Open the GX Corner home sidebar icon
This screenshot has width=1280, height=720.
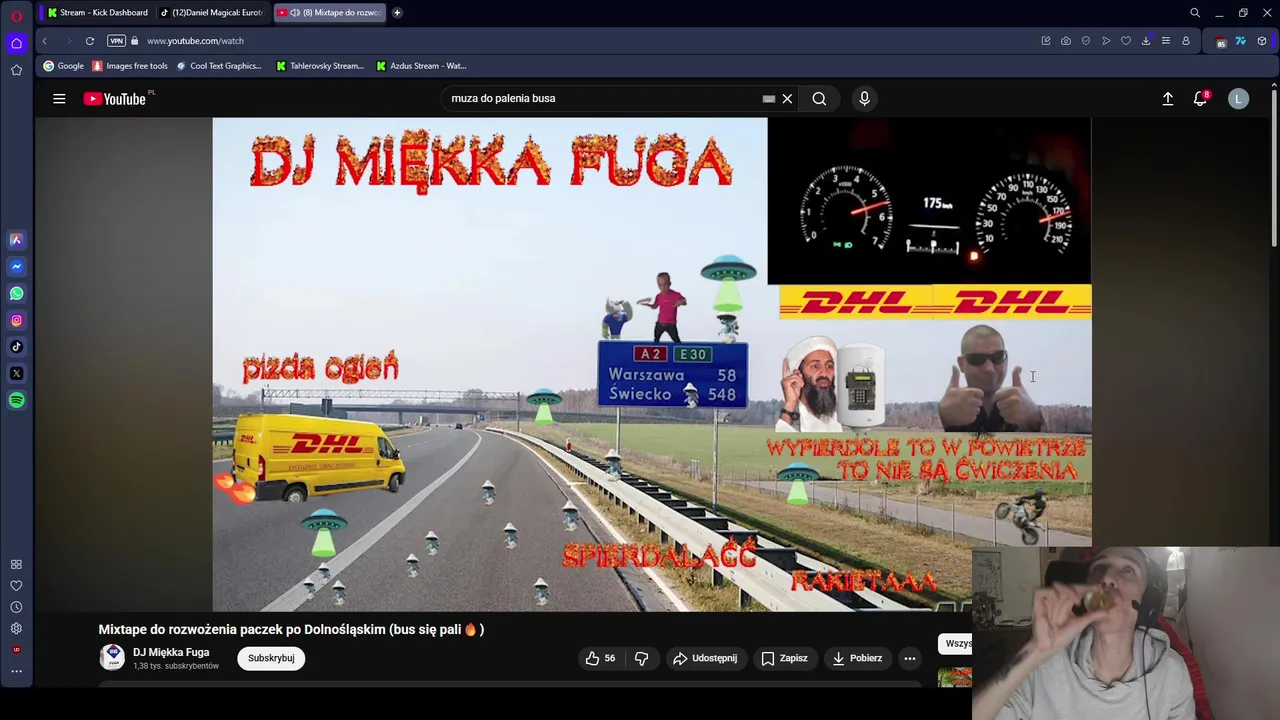point(16,43)
